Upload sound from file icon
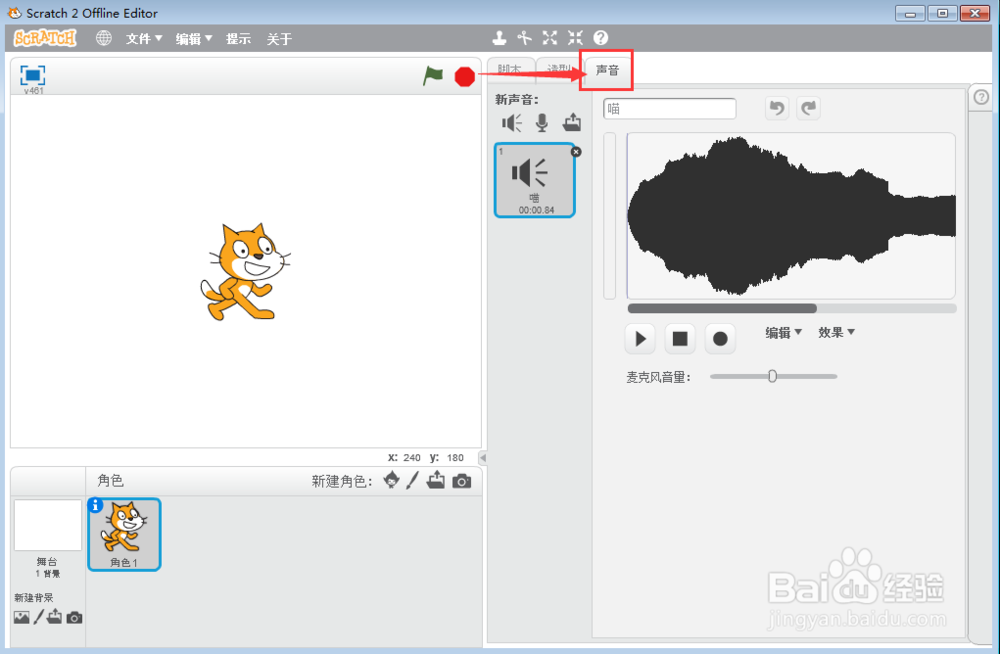 tap(571, 121)
